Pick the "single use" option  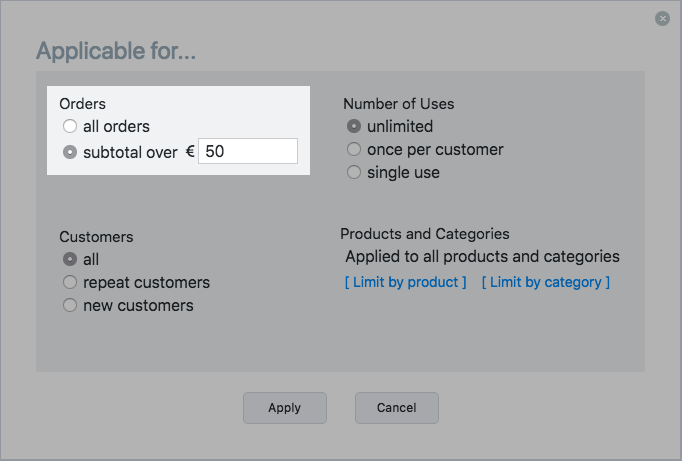(354, 173)
